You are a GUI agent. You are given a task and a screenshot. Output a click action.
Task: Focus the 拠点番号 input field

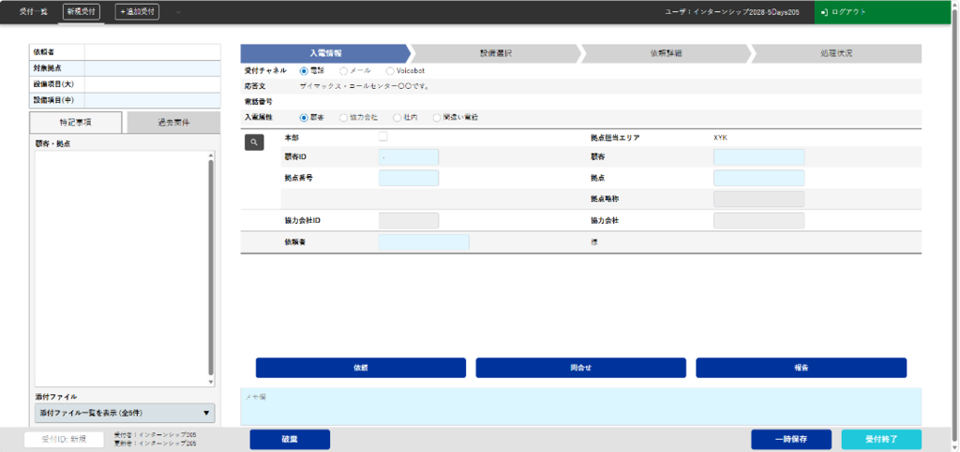point(409,178)
